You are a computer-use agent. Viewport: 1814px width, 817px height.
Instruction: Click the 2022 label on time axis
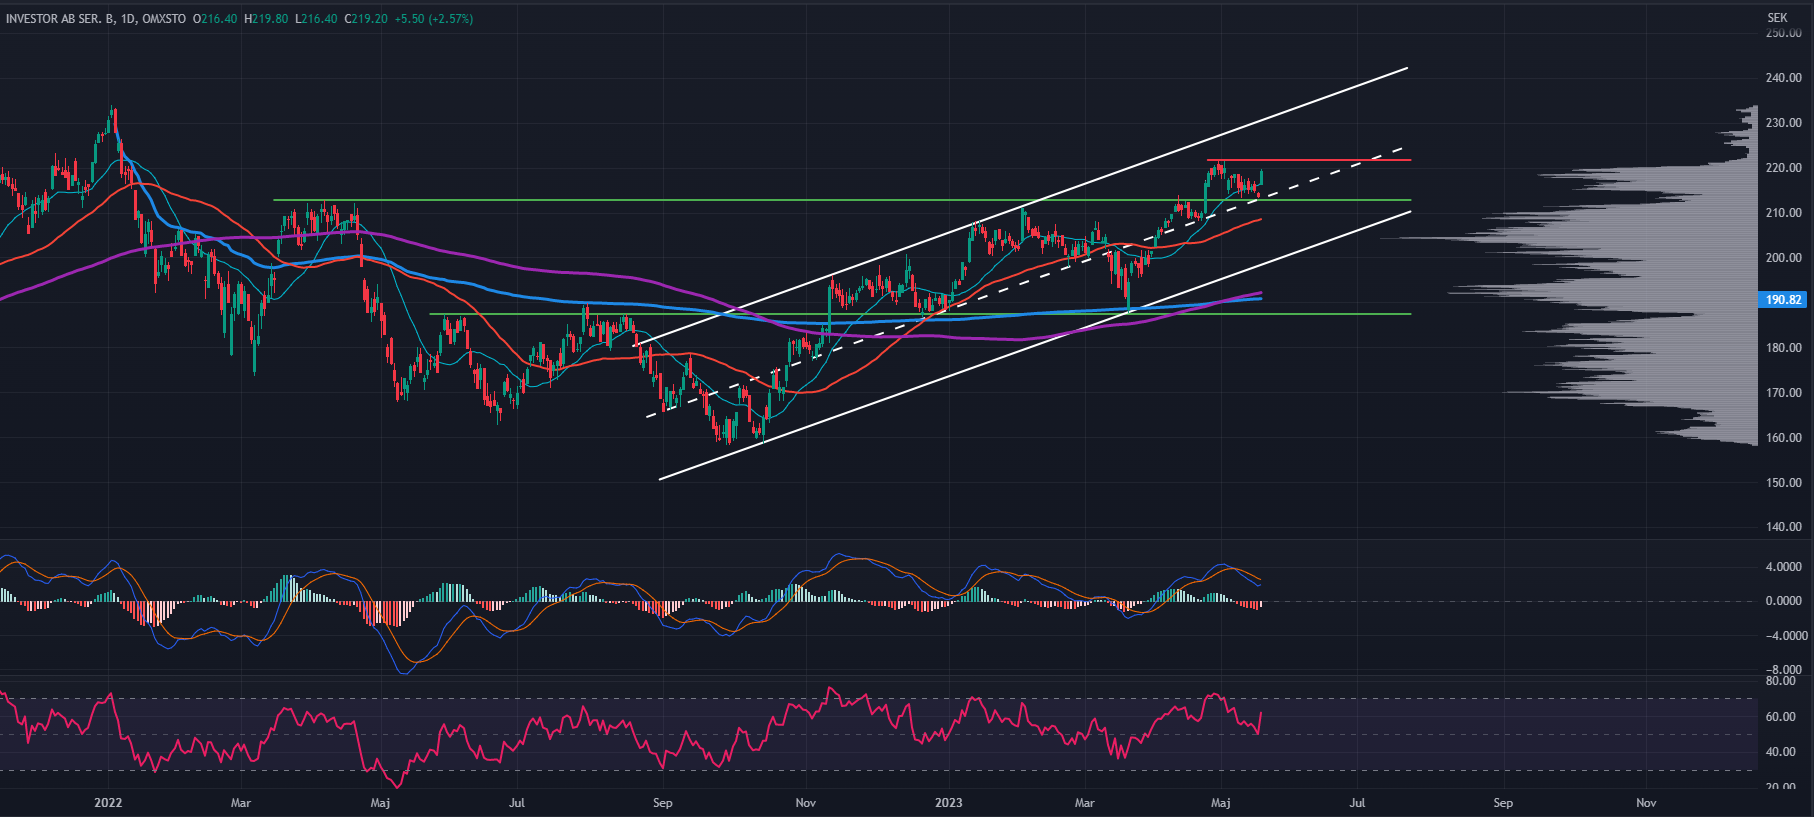[108, 803]
